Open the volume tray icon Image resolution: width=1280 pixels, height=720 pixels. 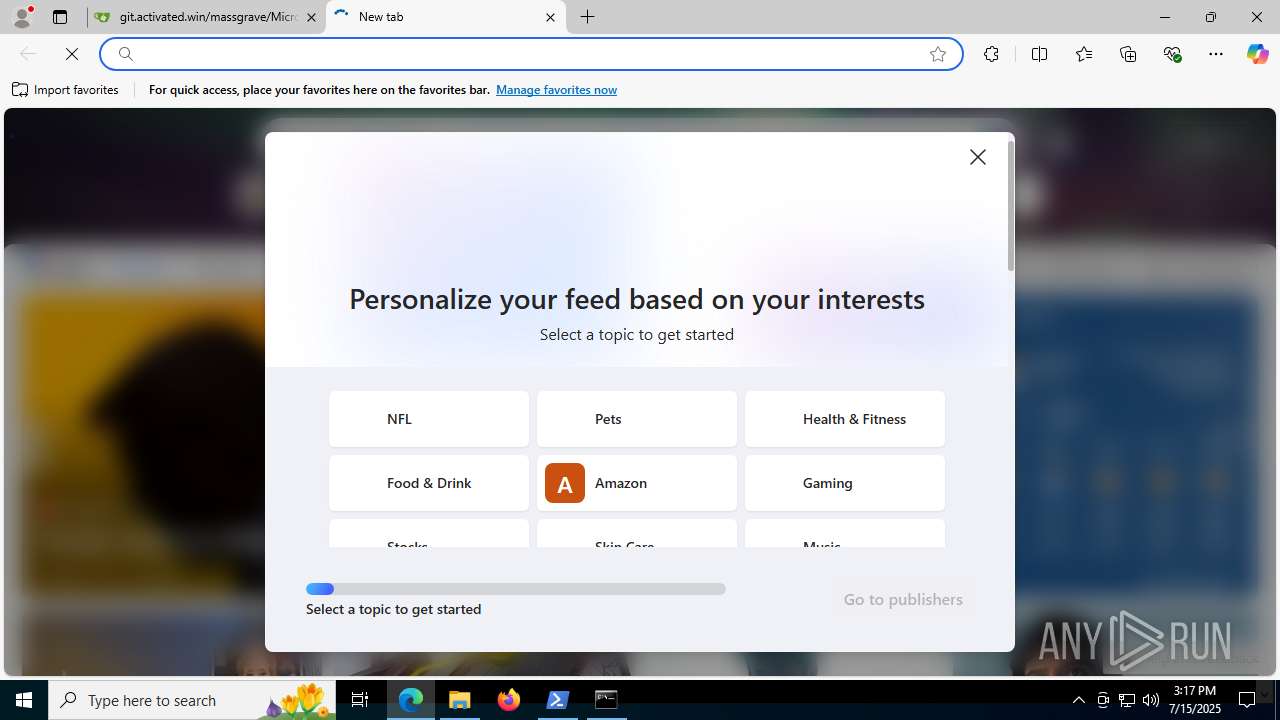pos(1150,700)
